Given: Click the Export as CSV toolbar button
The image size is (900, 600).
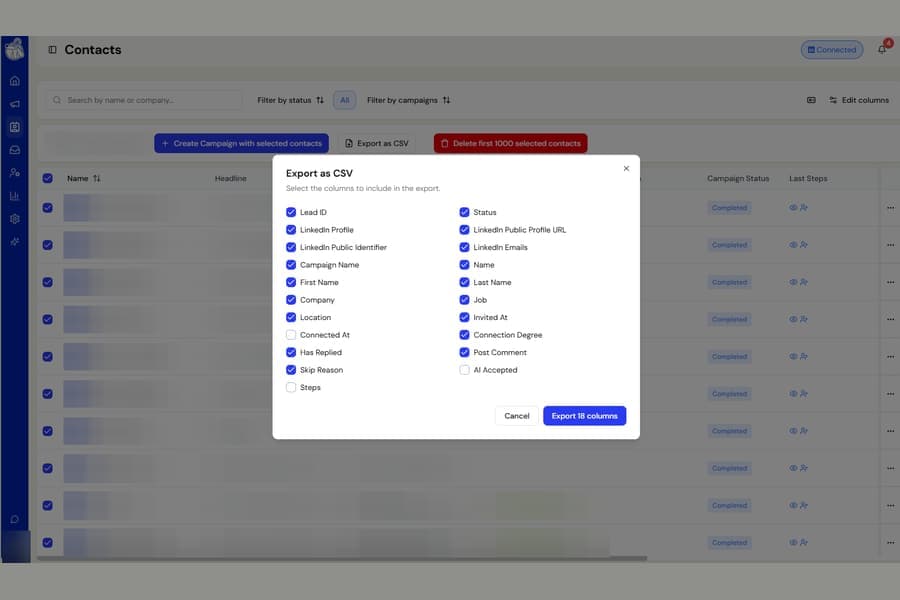Looking at the screenshot, I should (x=377, y=144).
